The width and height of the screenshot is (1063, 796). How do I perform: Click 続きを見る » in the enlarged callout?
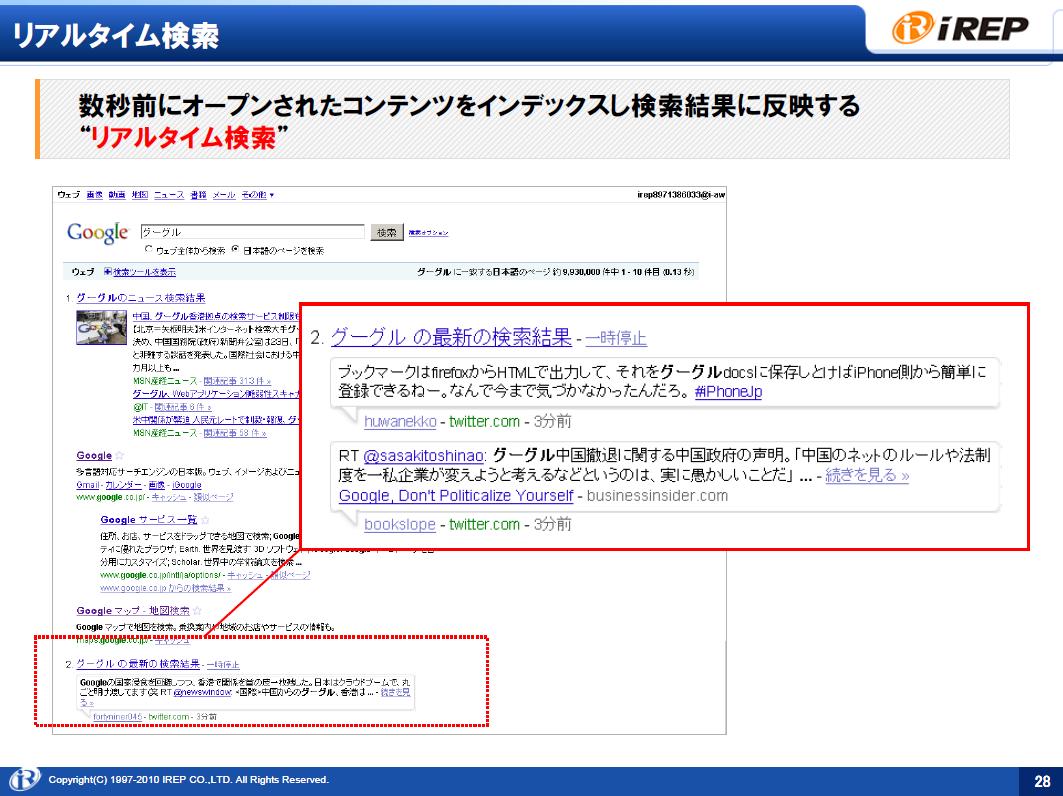tap(866, 475)
